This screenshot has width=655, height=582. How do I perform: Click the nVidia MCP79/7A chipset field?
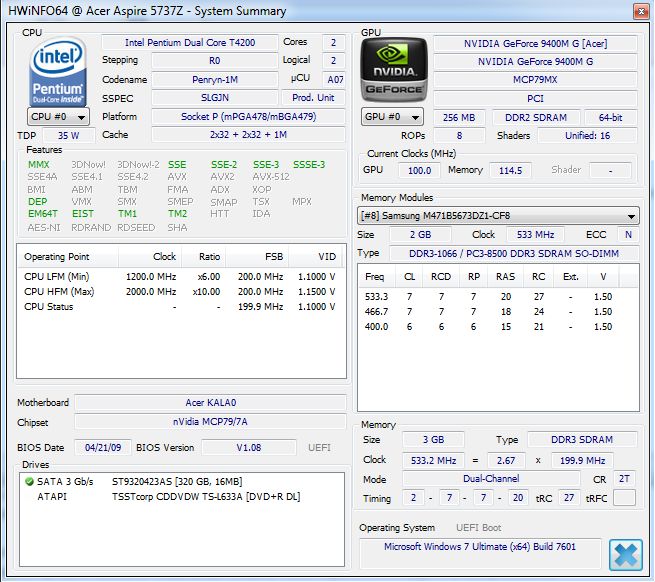pos(211,422)
